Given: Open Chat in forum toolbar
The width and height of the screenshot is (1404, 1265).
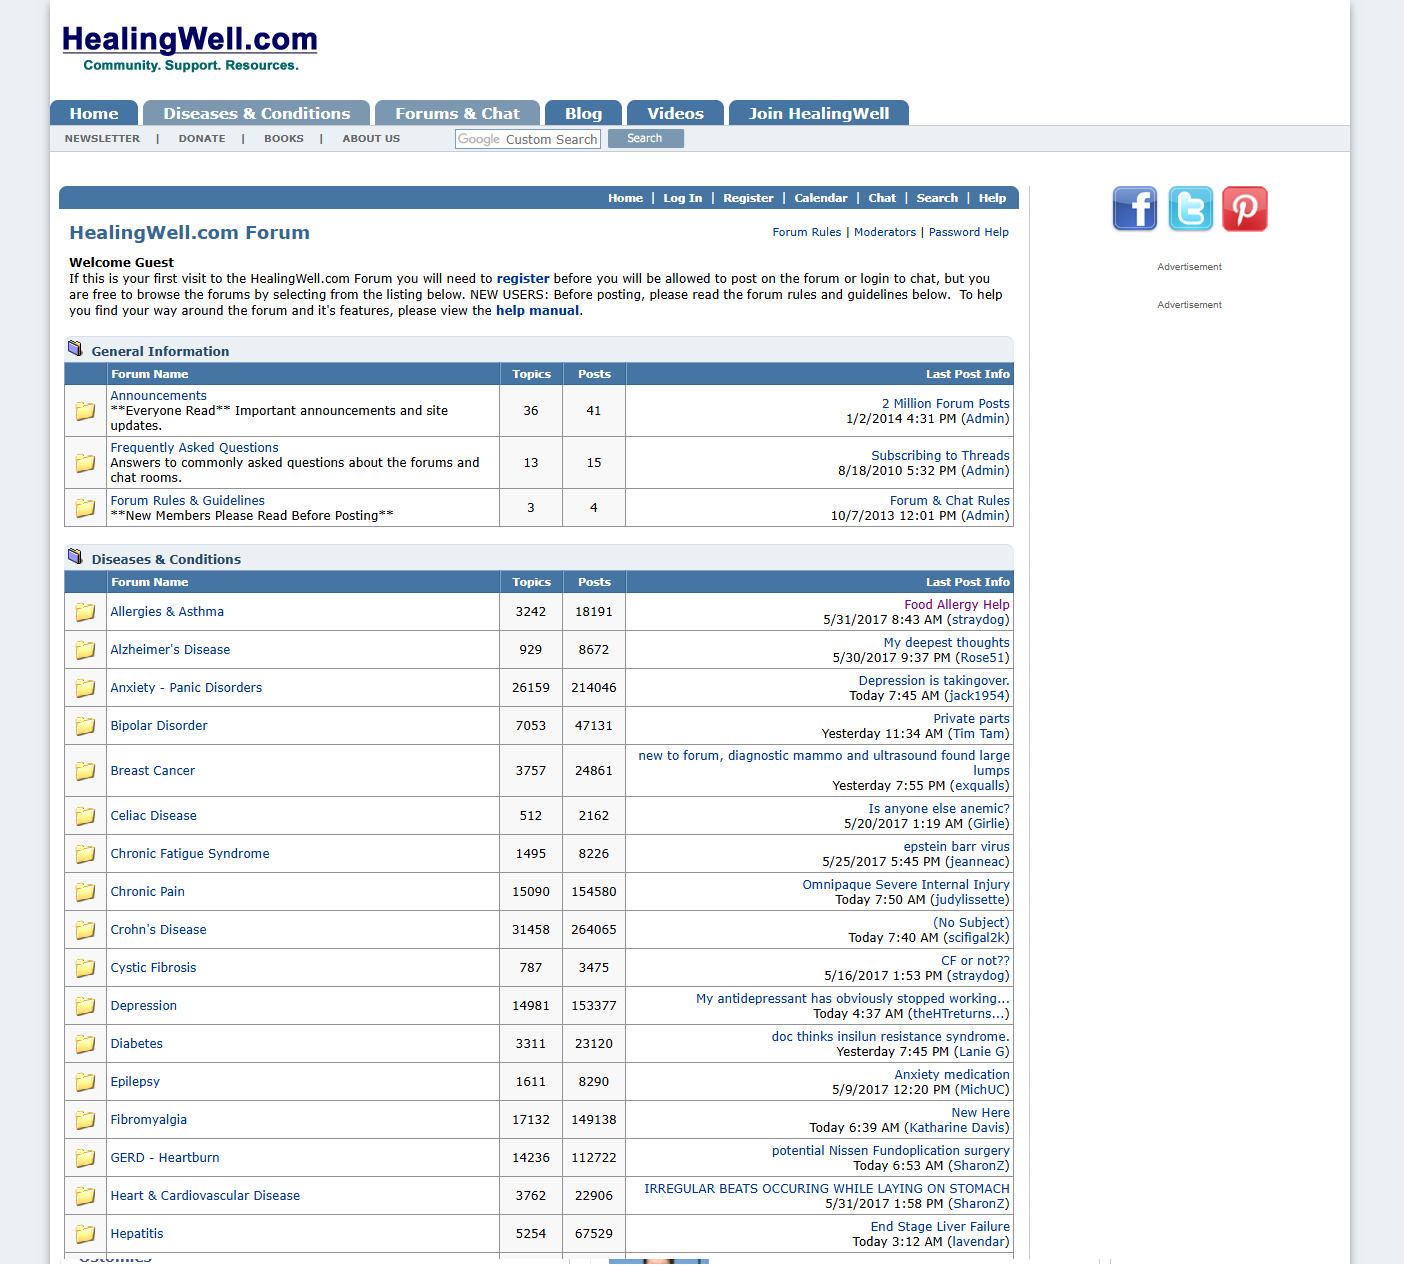Looking at the screenshot, I should coord(882,198).
